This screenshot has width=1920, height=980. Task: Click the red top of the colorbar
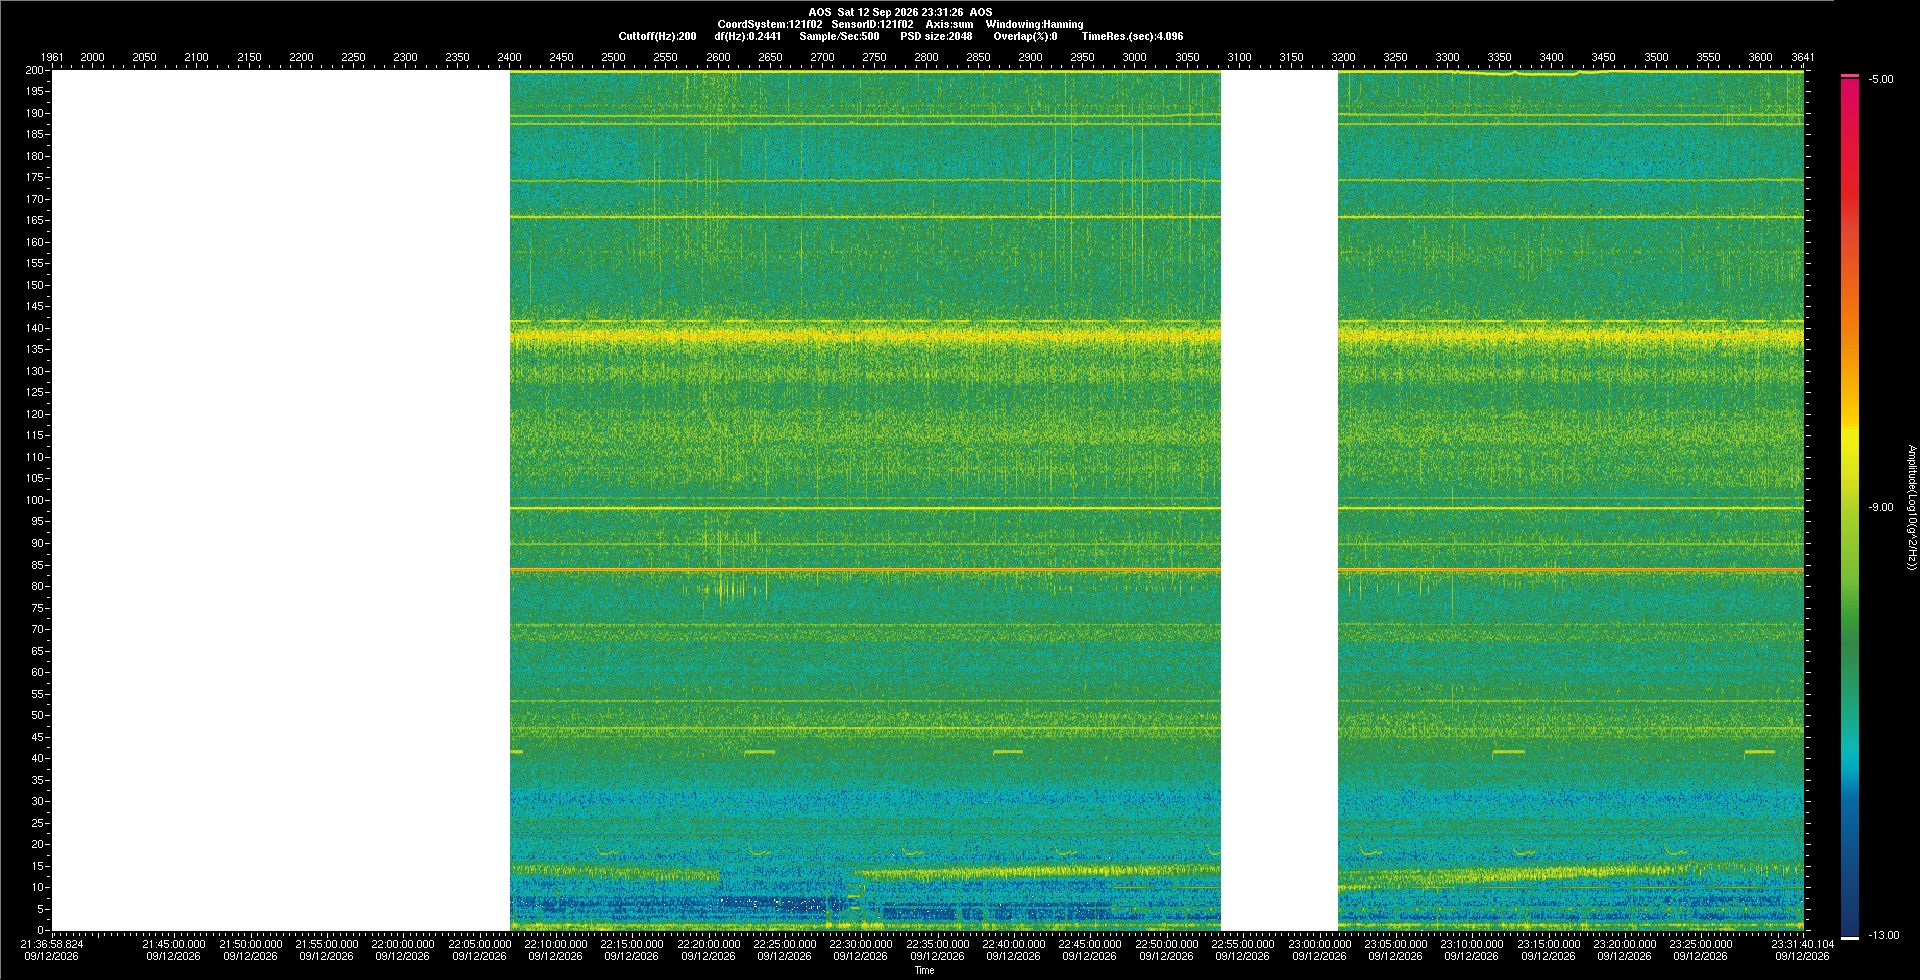coord(1850,90)
